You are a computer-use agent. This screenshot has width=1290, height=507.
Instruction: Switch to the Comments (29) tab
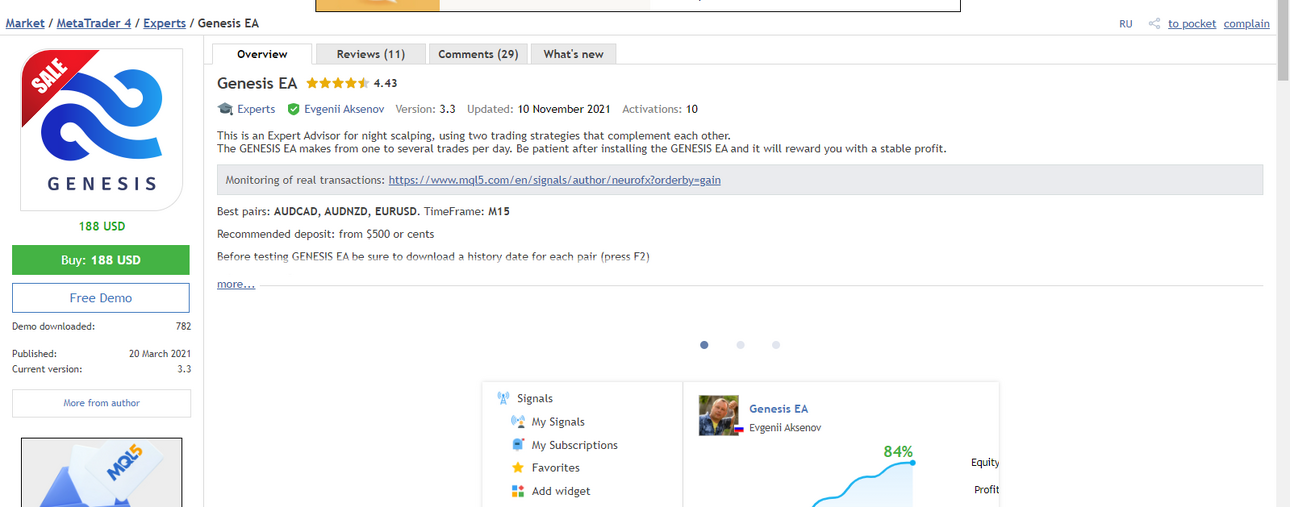click(x=478, y=54)
